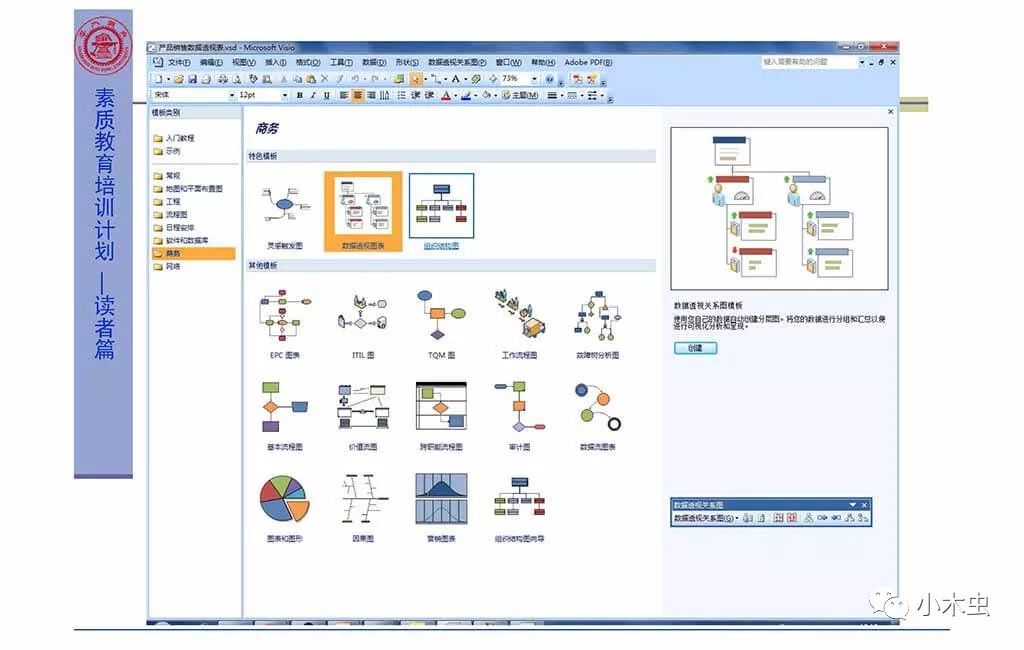
Task: Toggle Bold formatting
Action: click(300, 95)
